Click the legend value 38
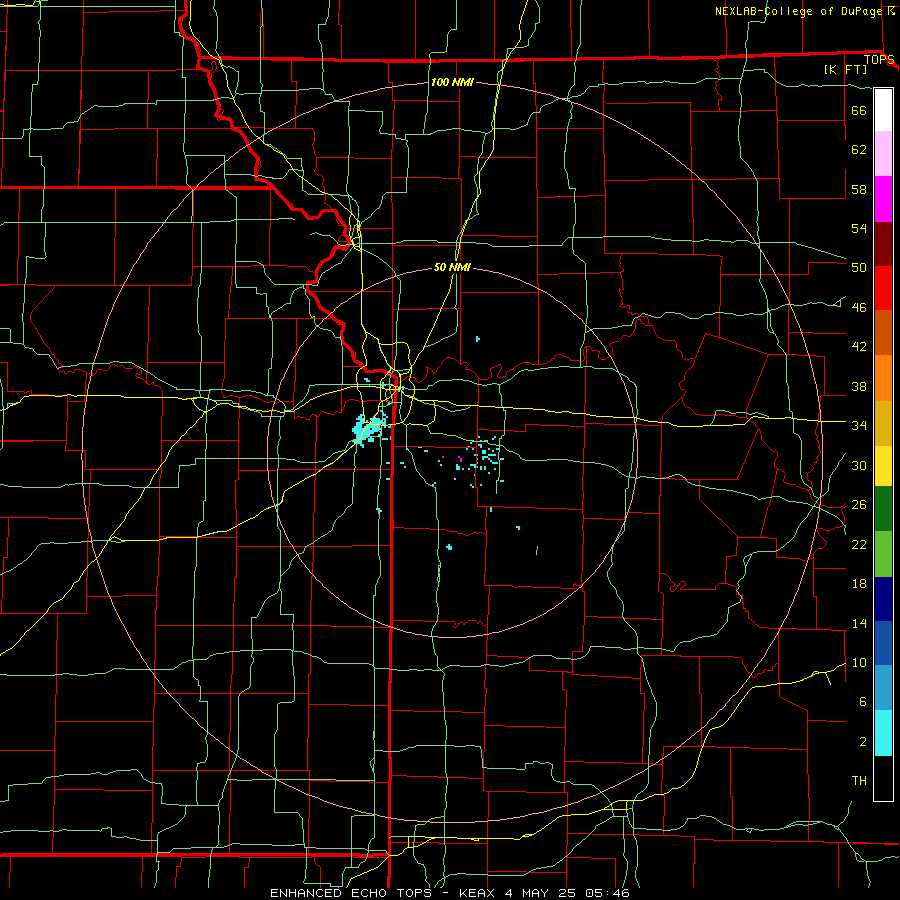This screenshot has width=900, height=900. pyautogui.click(x=859, y=387)
